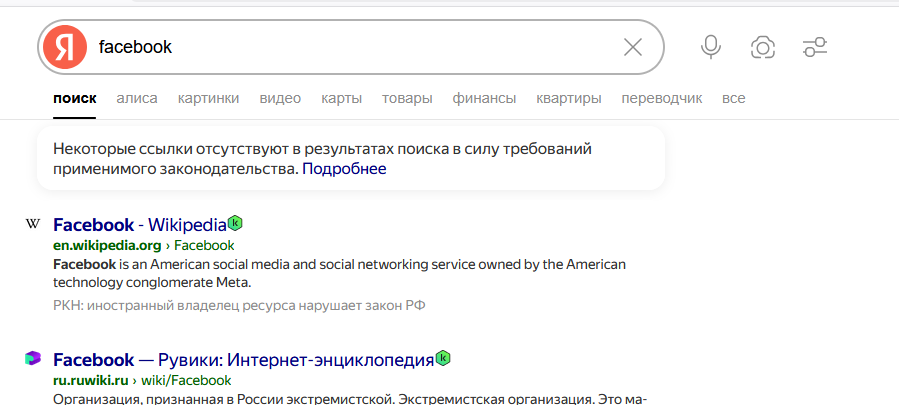
Task: Start voice search with microphone icon
Action: (711, 47)
